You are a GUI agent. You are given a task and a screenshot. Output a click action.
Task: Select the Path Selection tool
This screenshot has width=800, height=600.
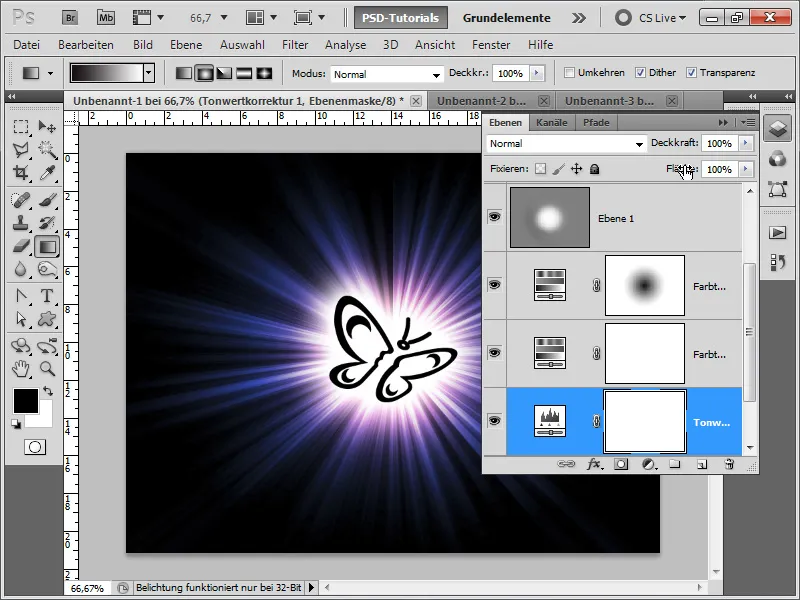click(x=21, y=319)
